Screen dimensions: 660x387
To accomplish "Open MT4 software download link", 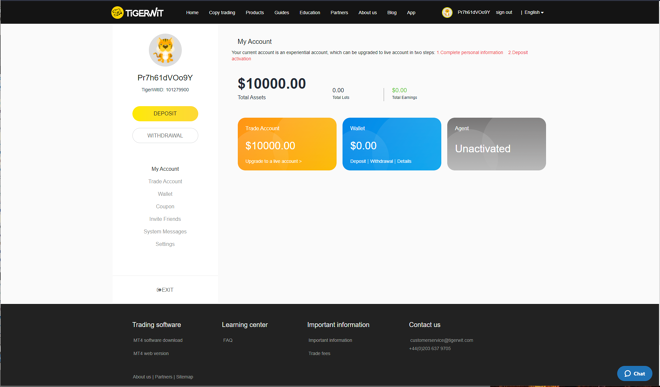I will (158, 340).
